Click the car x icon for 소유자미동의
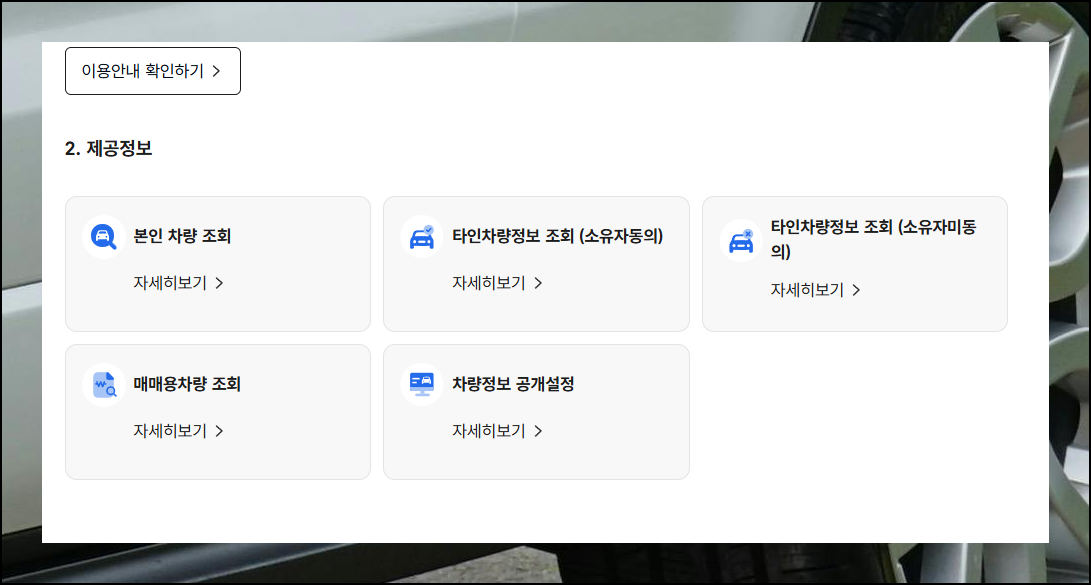 click(x=741, y=241)
